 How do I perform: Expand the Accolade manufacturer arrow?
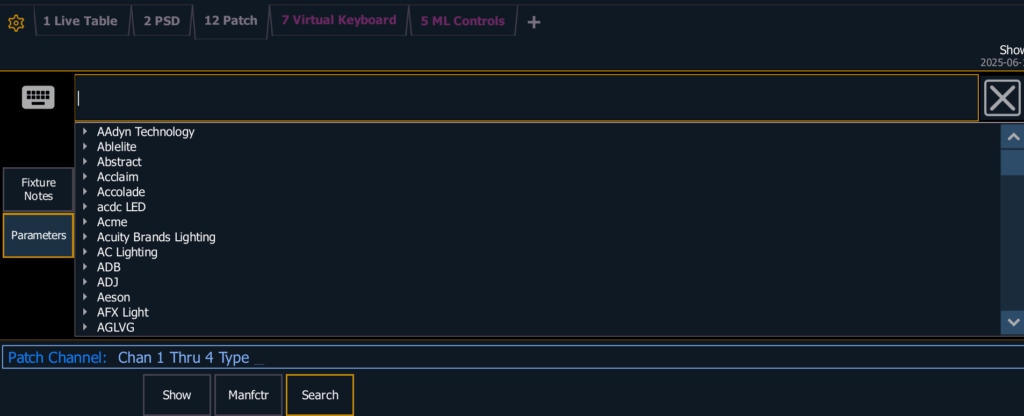(86, 191)
